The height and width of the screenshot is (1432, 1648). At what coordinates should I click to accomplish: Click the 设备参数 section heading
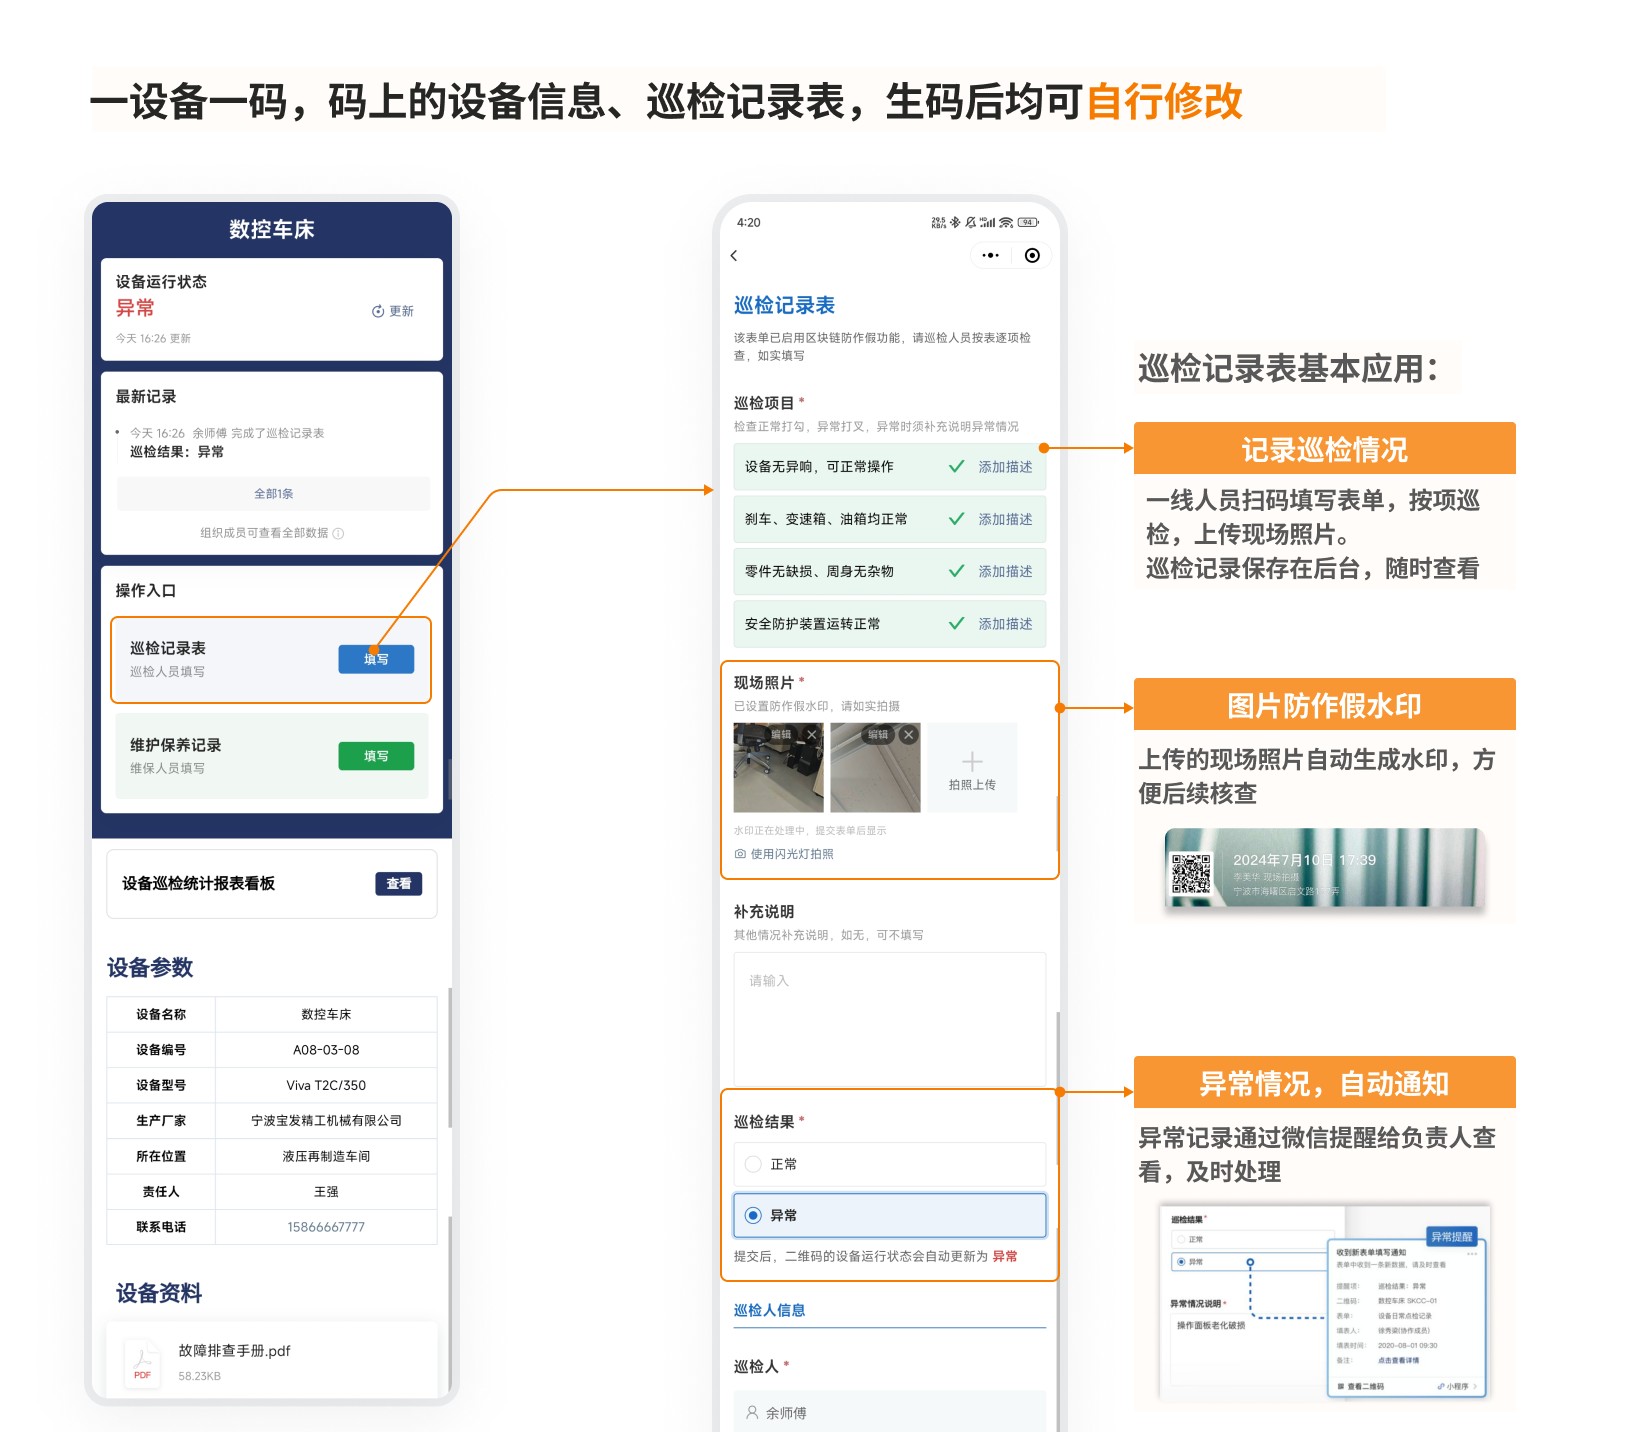(x=150, y=967)
